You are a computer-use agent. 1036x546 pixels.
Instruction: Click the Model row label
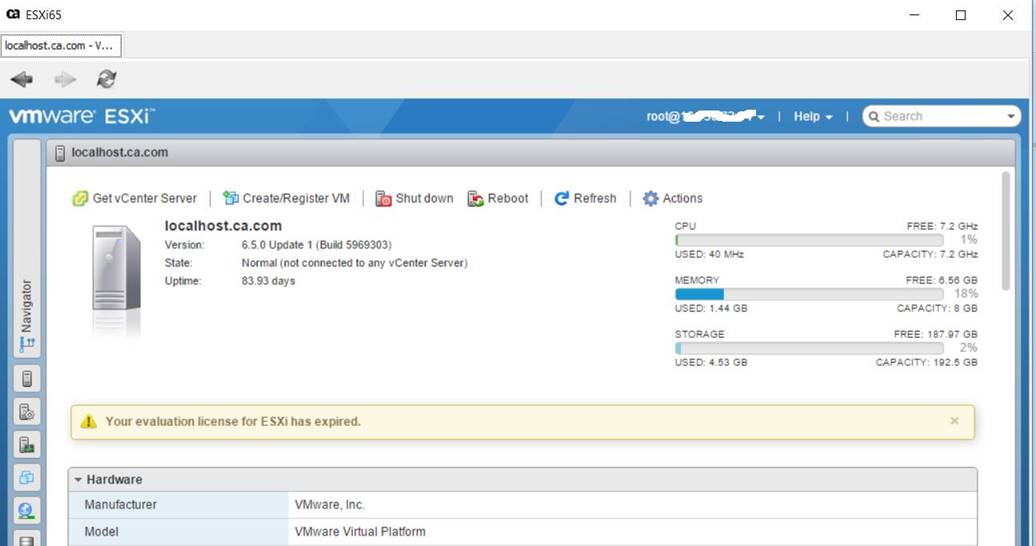point(101,531)
